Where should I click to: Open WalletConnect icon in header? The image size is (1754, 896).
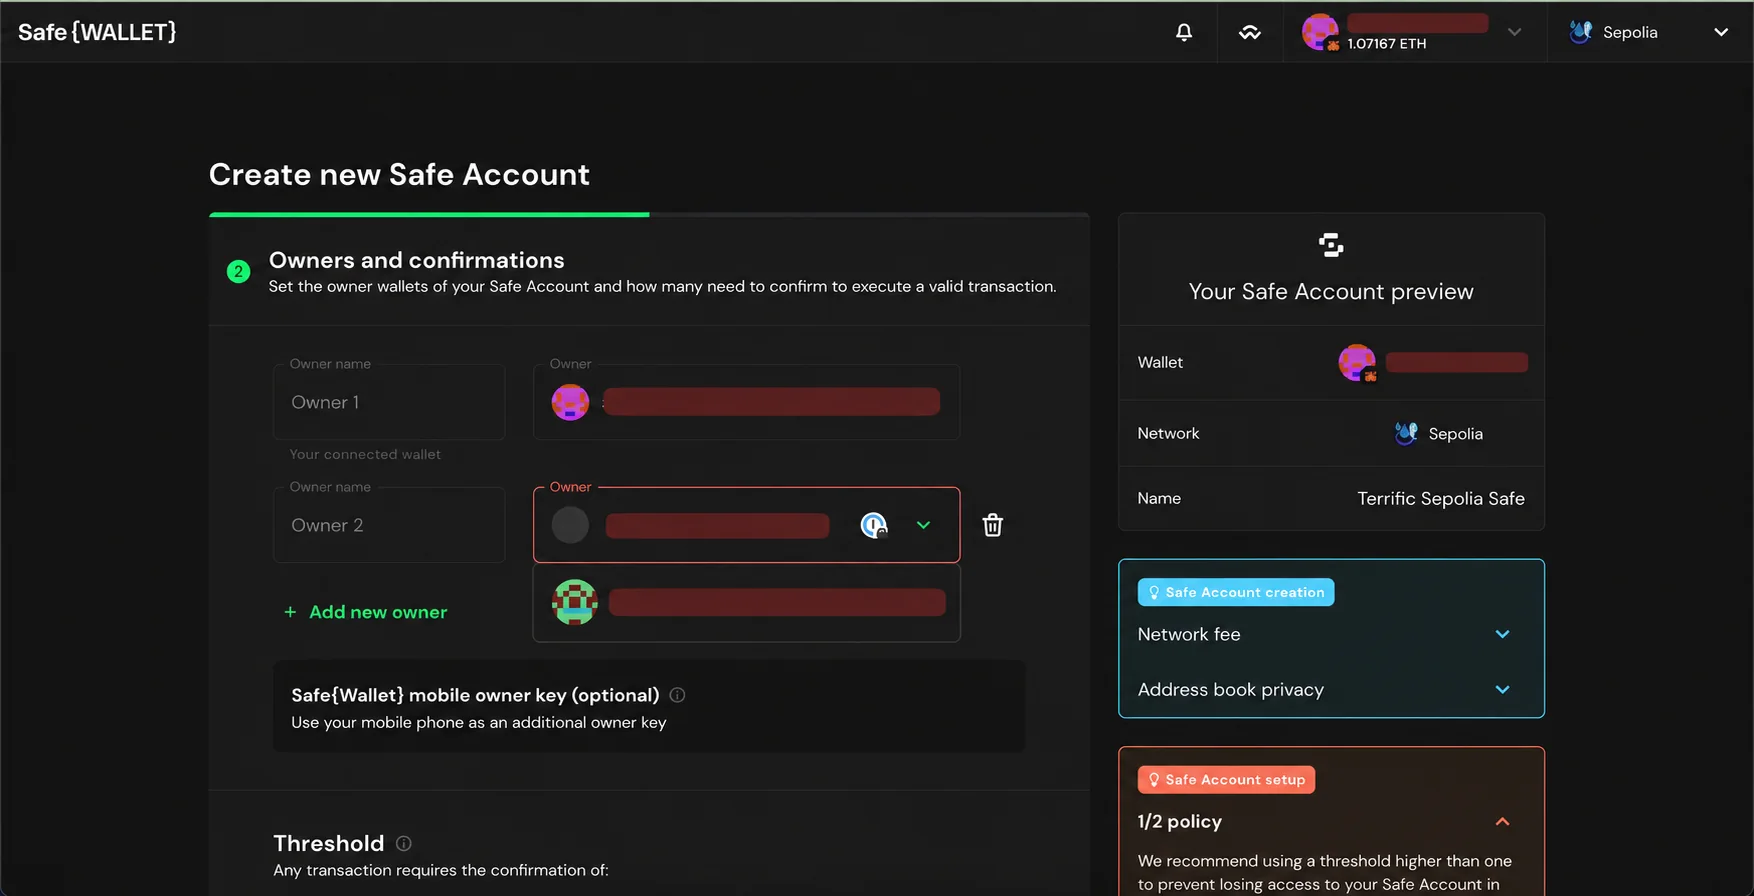coord(1250,32)
